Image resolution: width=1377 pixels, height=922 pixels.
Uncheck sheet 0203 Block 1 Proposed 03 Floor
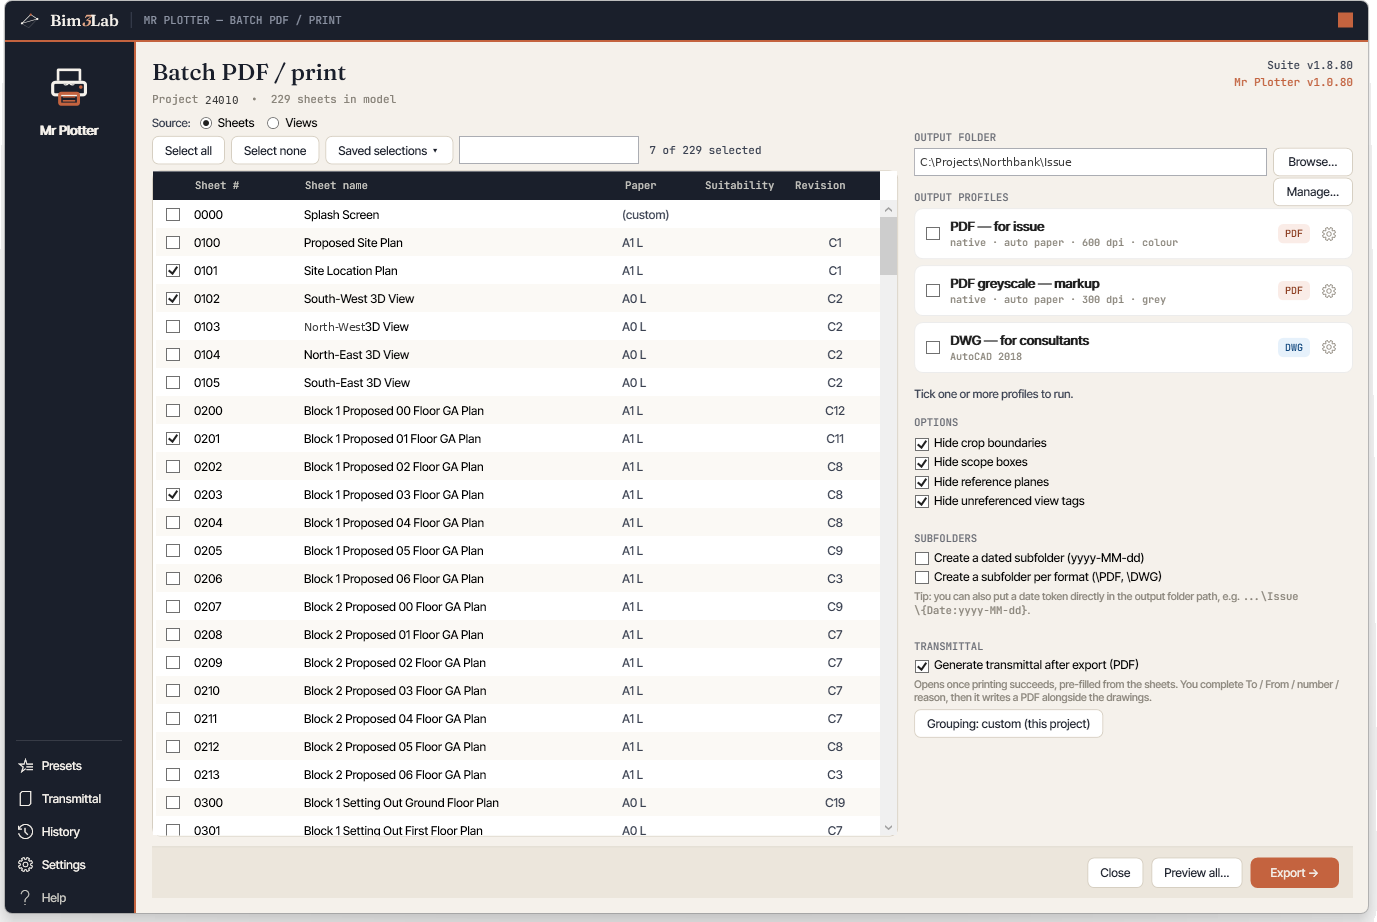coord(173,495)
